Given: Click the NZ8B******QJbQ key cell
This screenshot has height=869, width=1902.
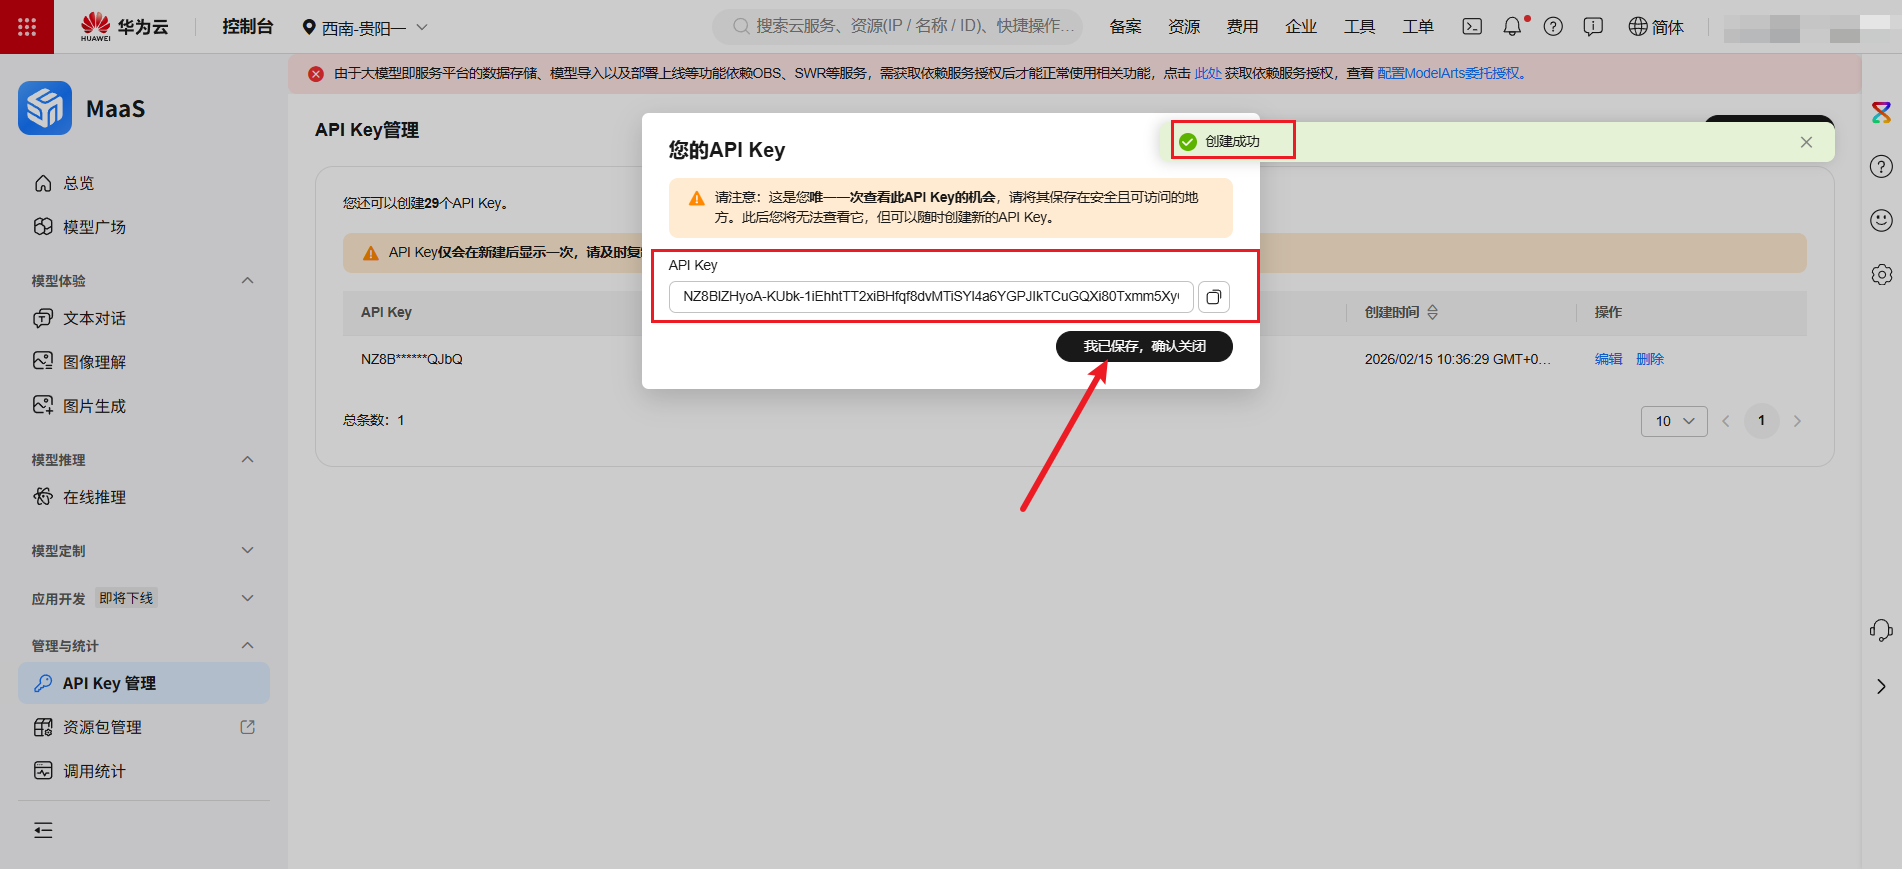Looking at the screenshot, I should coord(412,359).
